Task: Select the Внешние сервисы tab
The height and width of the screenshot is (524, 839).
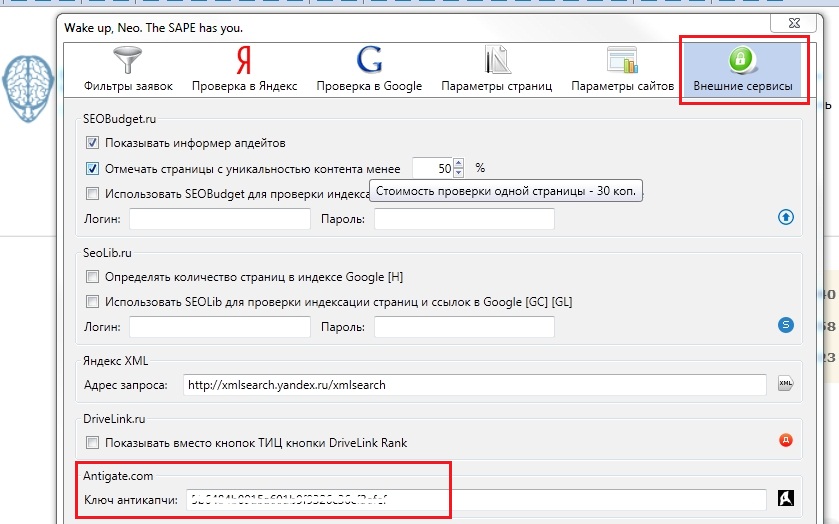Action: pos(743,70)
